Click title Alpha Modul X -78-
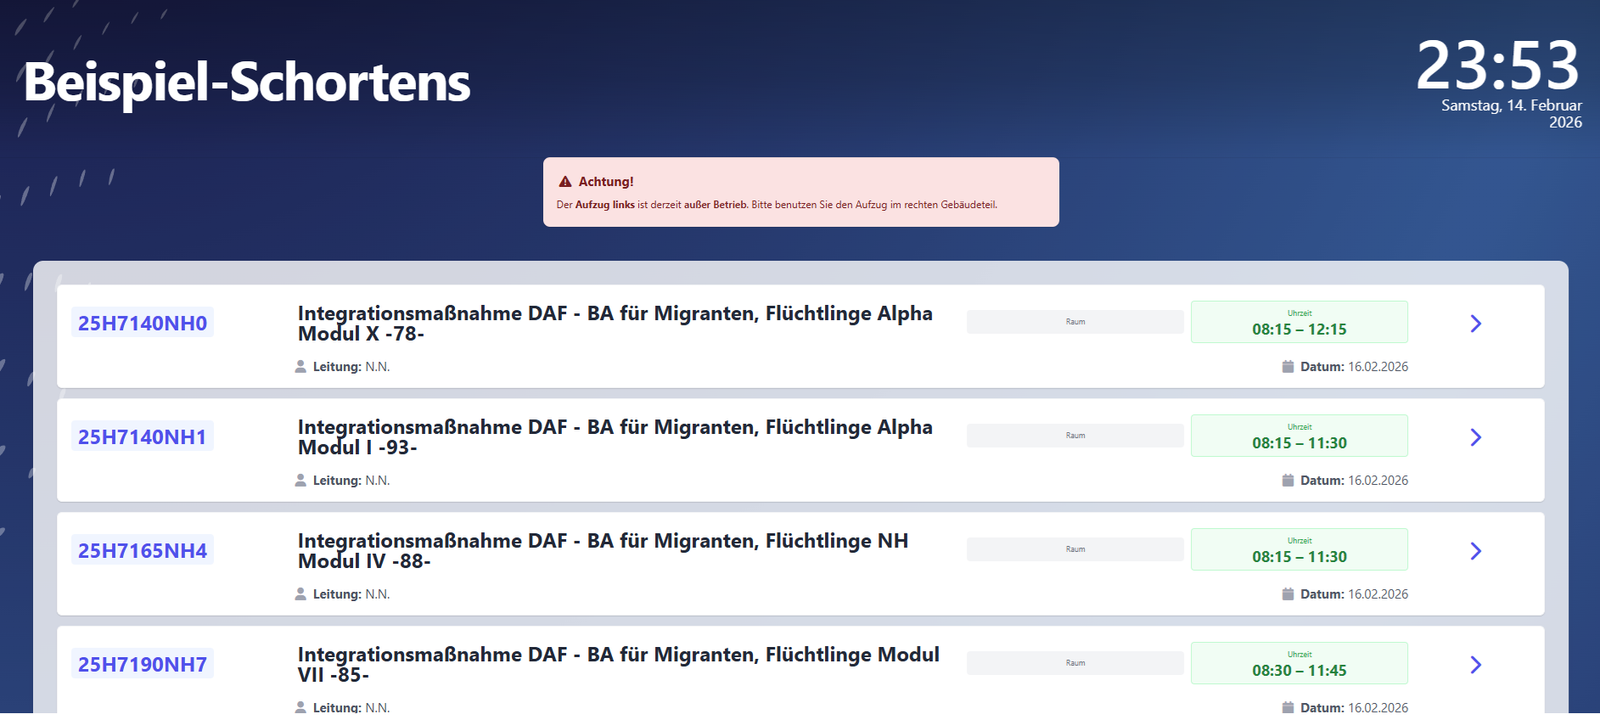This screenshot has width=1600, height=721. click(615, 324)
